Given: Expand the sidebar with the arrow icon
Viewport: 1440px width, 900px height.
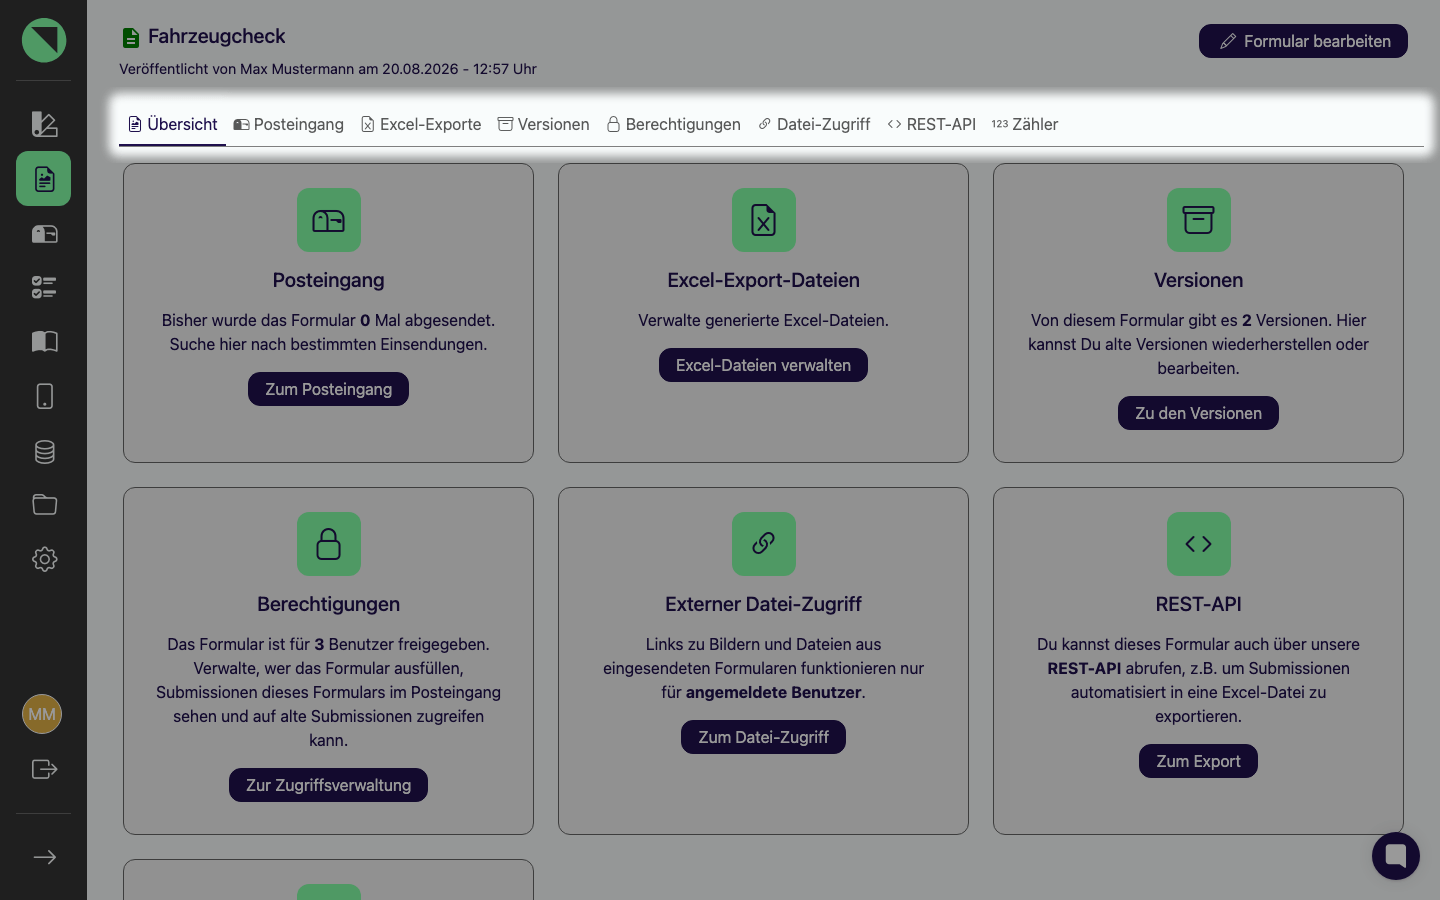Looking at the screenshot, I should click(44, 857).
